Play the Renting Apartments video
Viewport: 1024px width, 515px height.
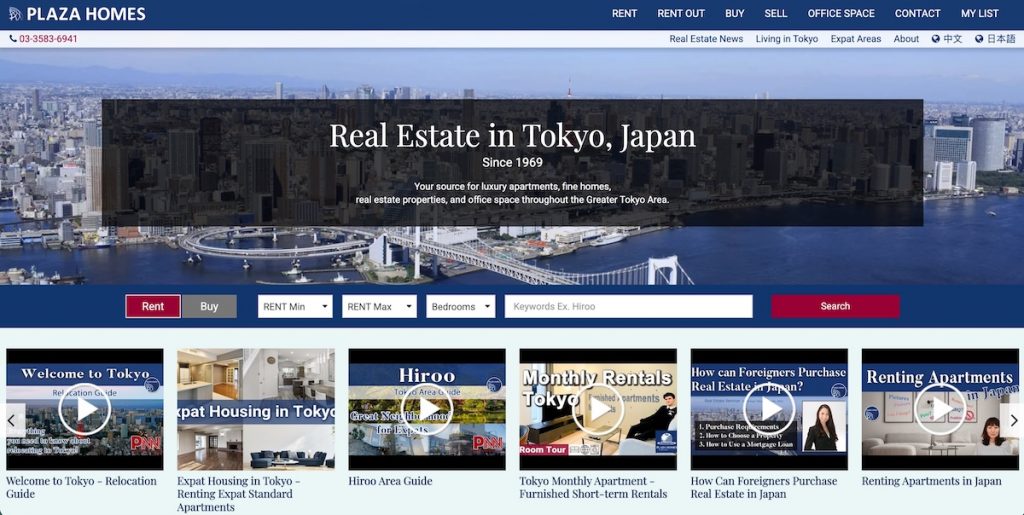coord(940,409)
